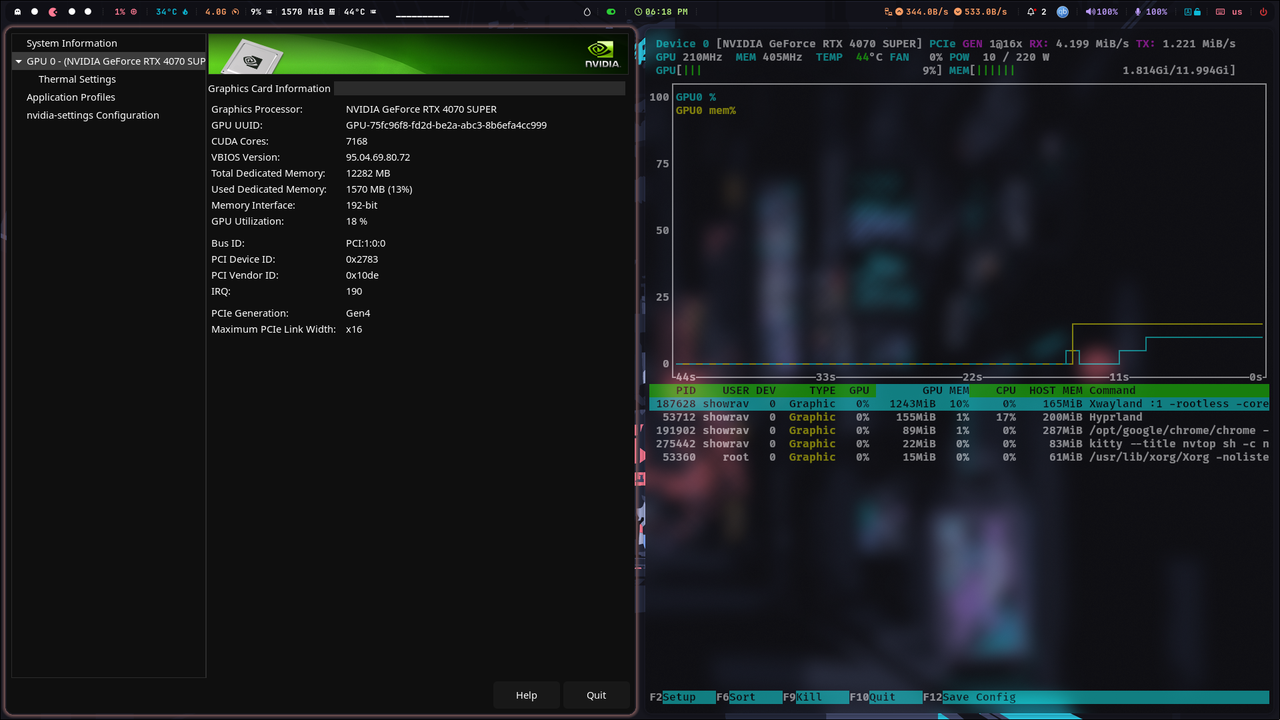Open notifications via the bell icon
This screenshot has height=720, width=1280.
point(1031,11)
